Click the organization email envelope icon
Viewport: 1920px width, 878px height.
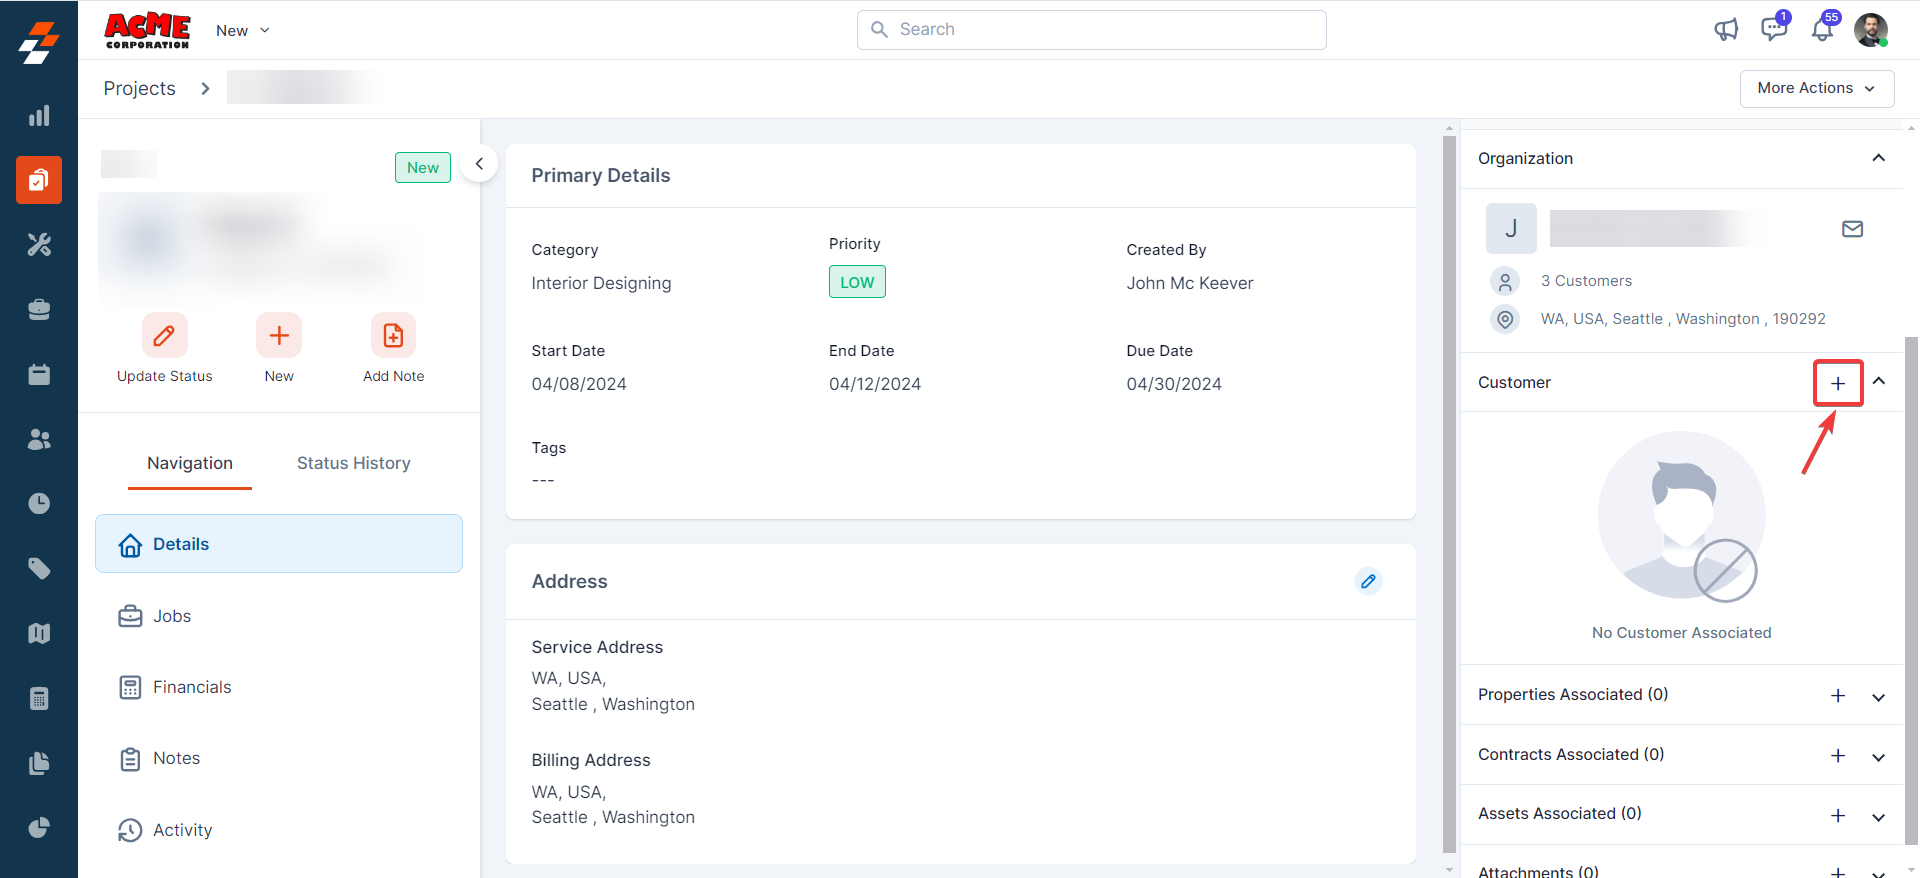[x=1852, y=229]
